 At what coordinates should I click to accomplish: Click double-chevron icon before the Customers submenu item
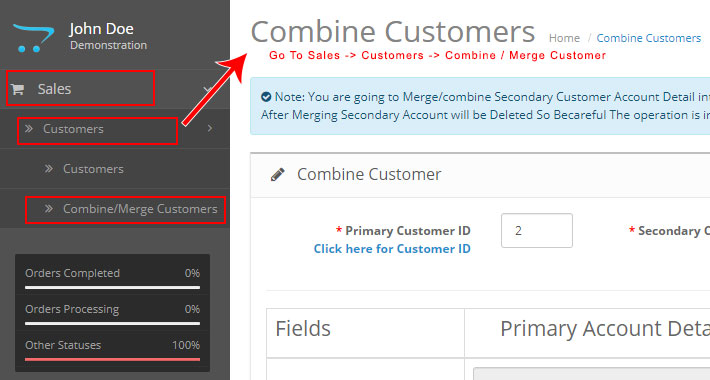[48, 168]
